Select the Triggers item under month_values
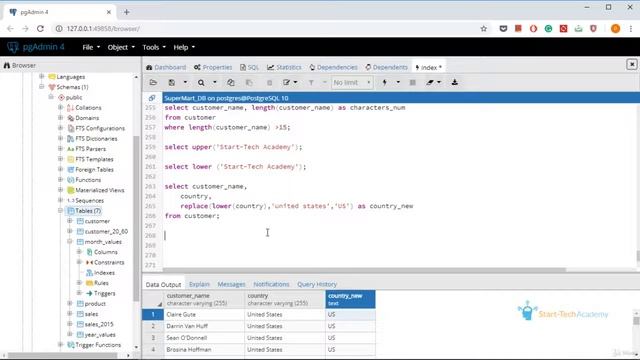Viewport: 640px width, 360px height. pyautogui.click(x=100, y=293)
